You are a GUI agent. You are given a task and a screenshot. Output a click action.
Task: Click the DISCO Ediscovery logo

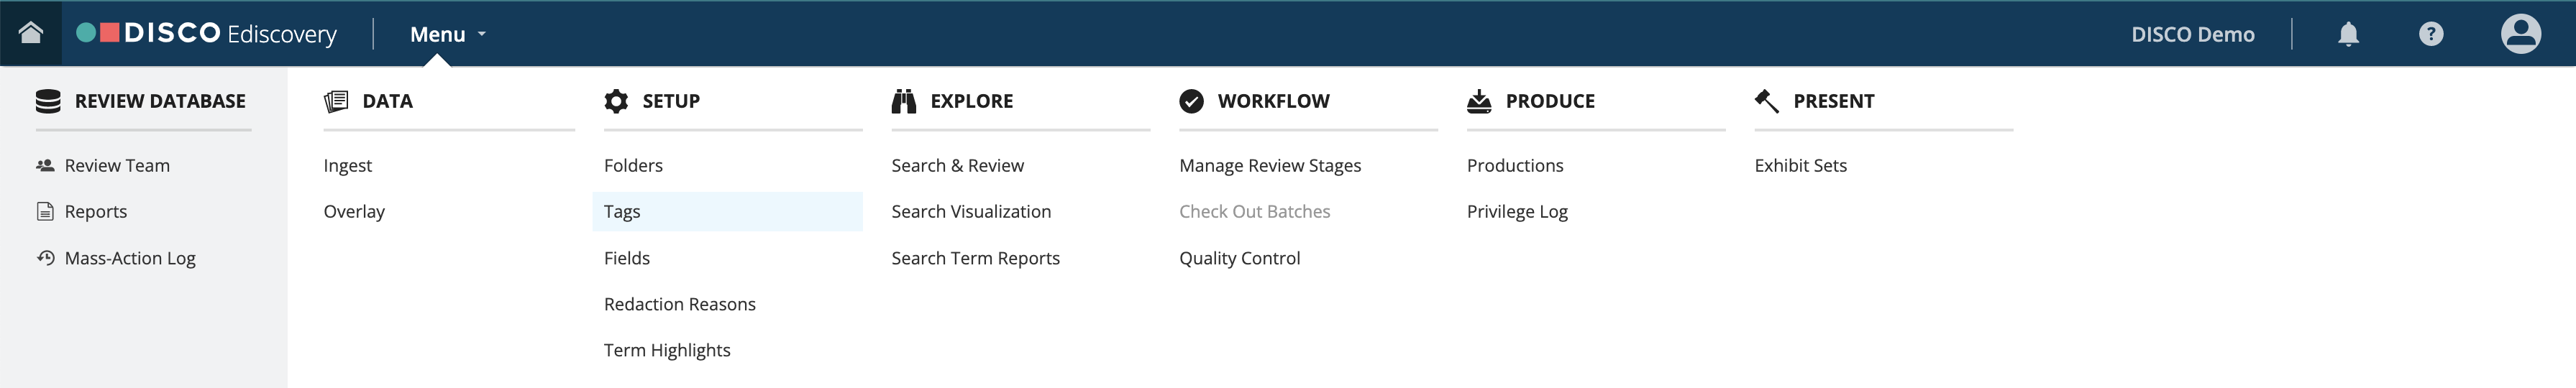coord(207,34)
